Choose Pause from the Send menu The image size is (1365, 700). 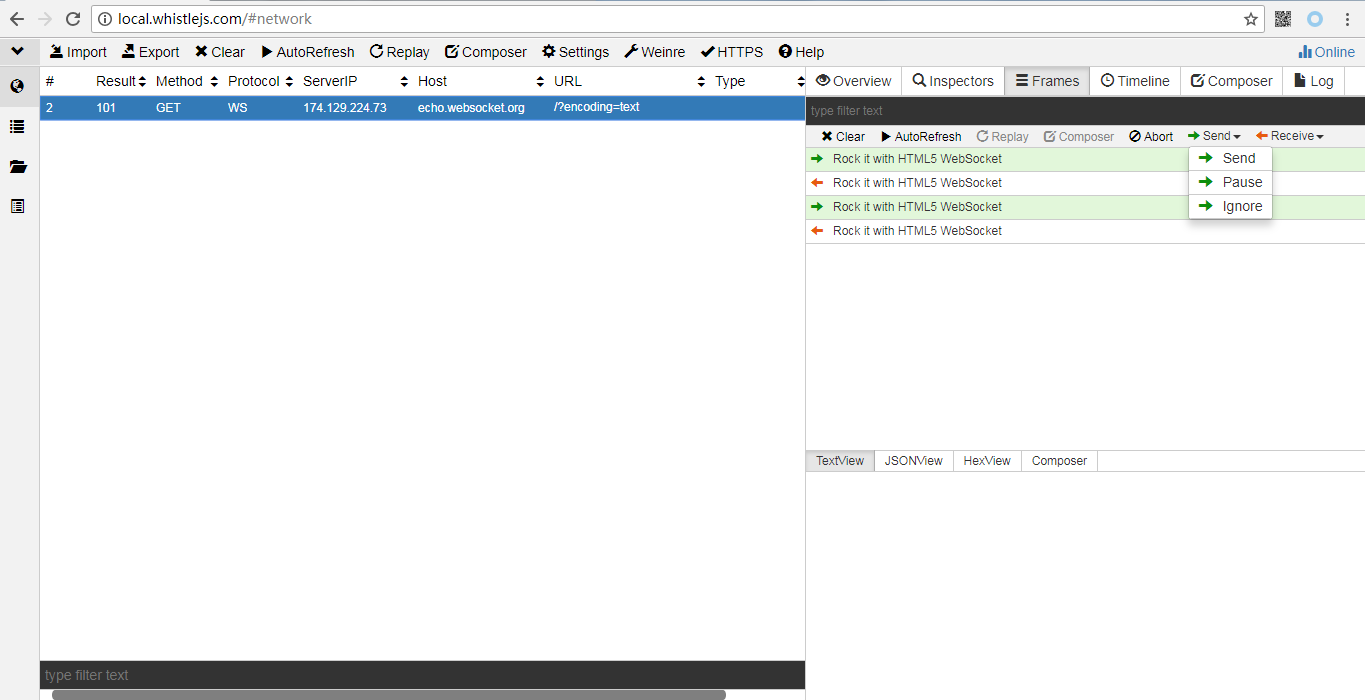tap(1230, 182)
